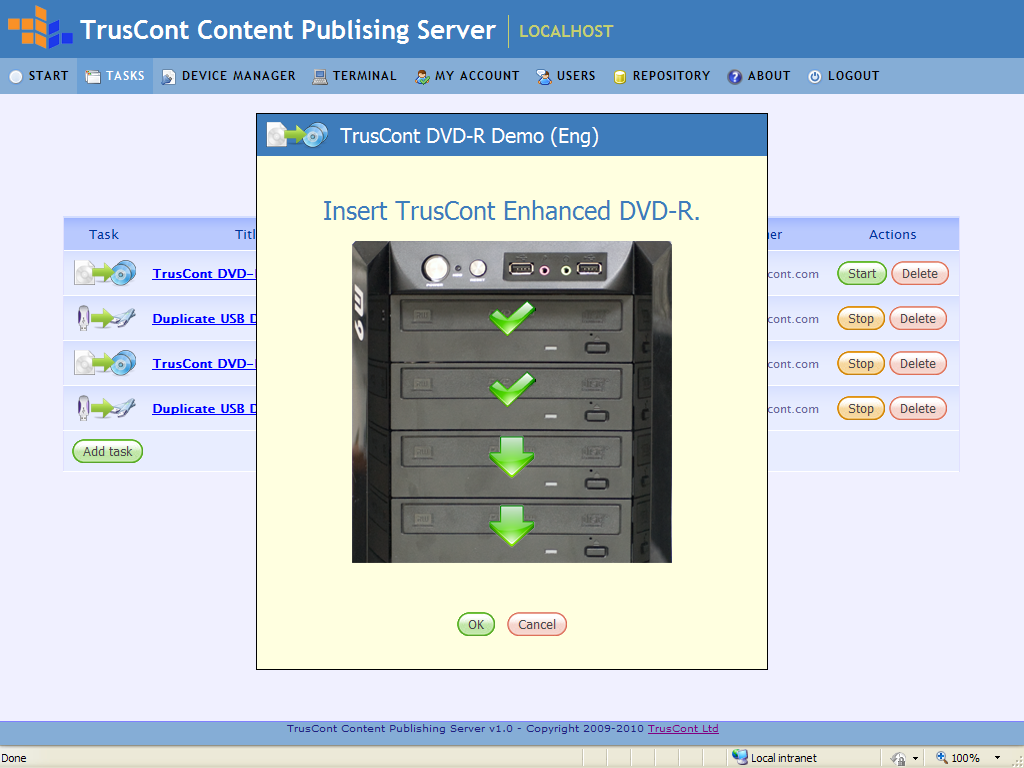Open the security lock dropdown arrow
The height and width of the screenshot is (768, 1024).
[915, 758]
